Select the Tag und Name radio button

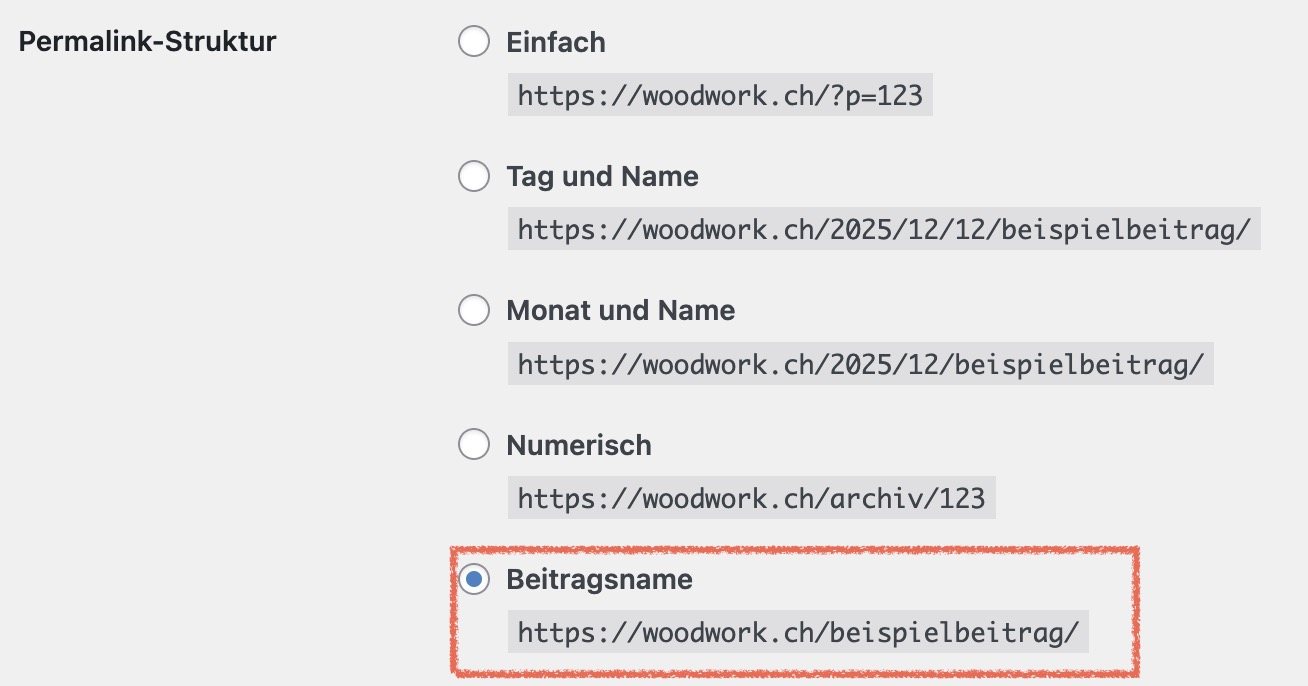click(474, 177)
